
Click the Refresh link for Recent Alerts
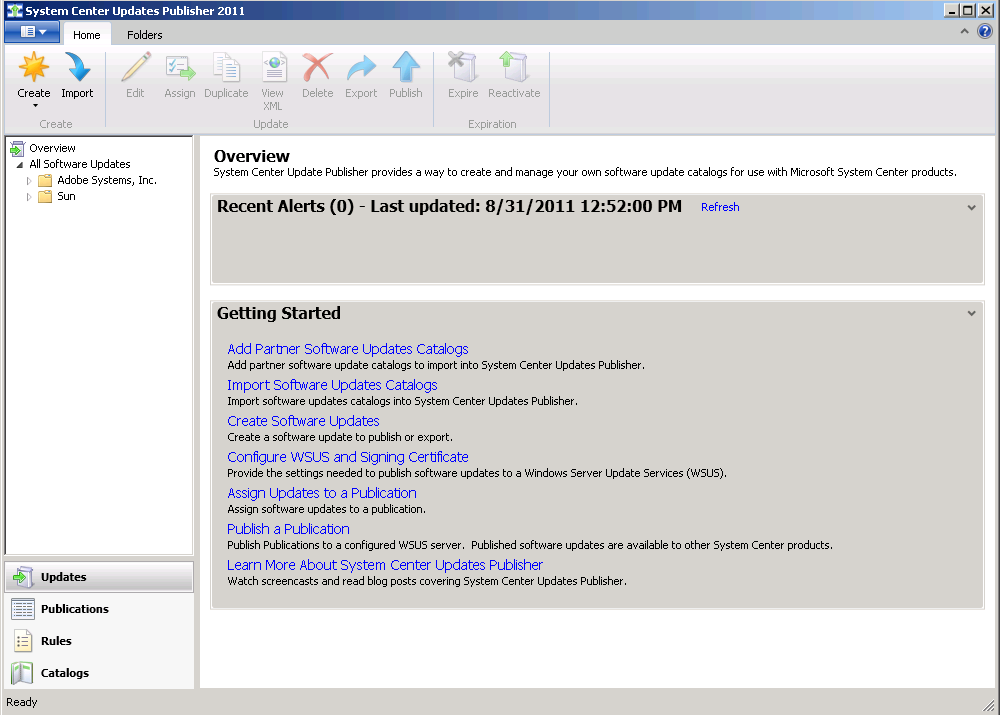pyautogui.click(x=720, y=207)
